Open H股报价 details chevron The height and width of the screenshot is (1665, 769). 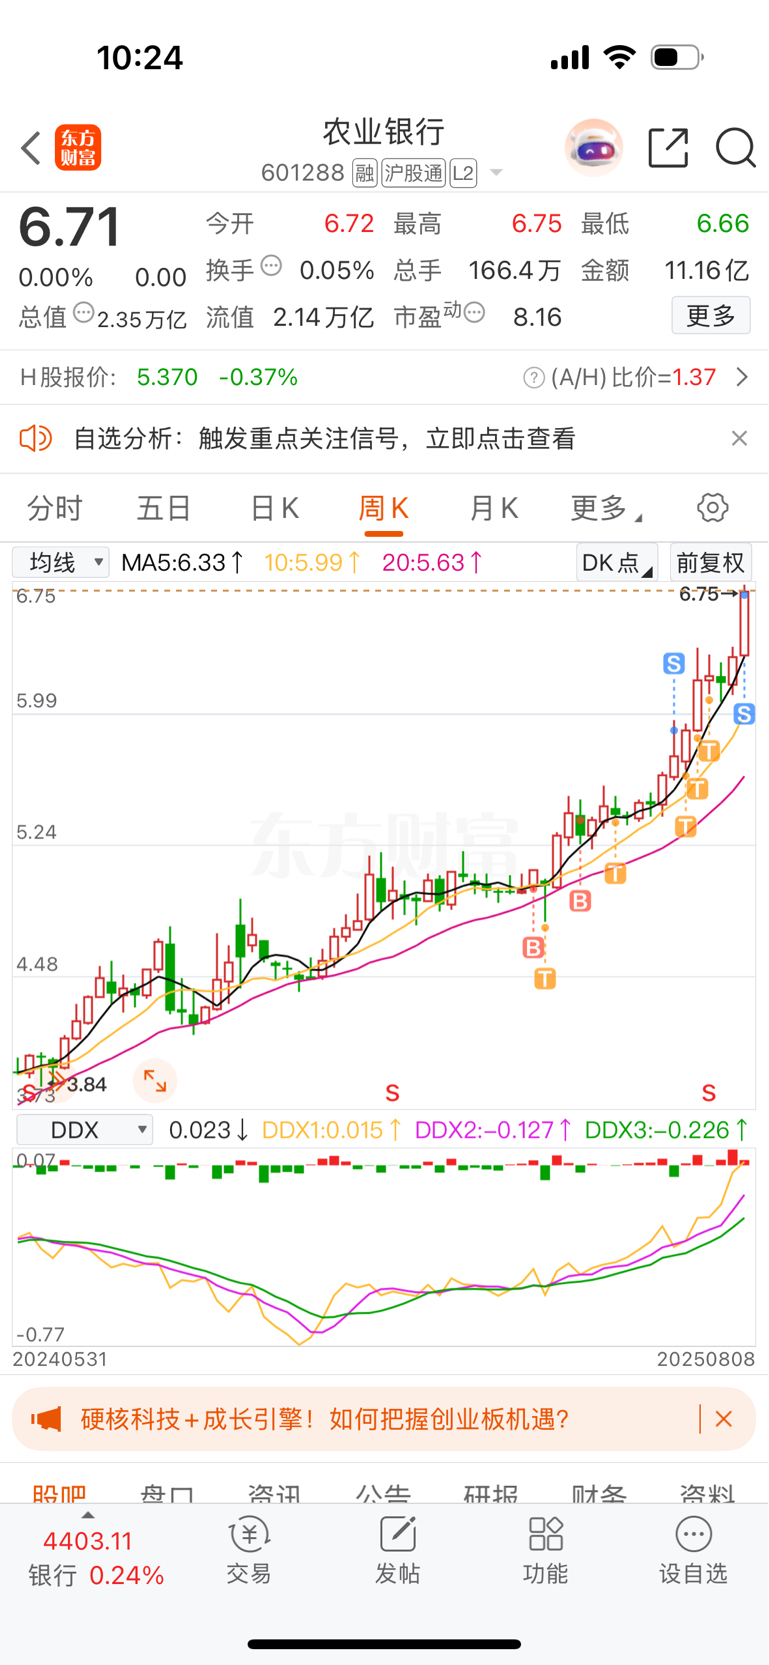[x=742, y=377]
